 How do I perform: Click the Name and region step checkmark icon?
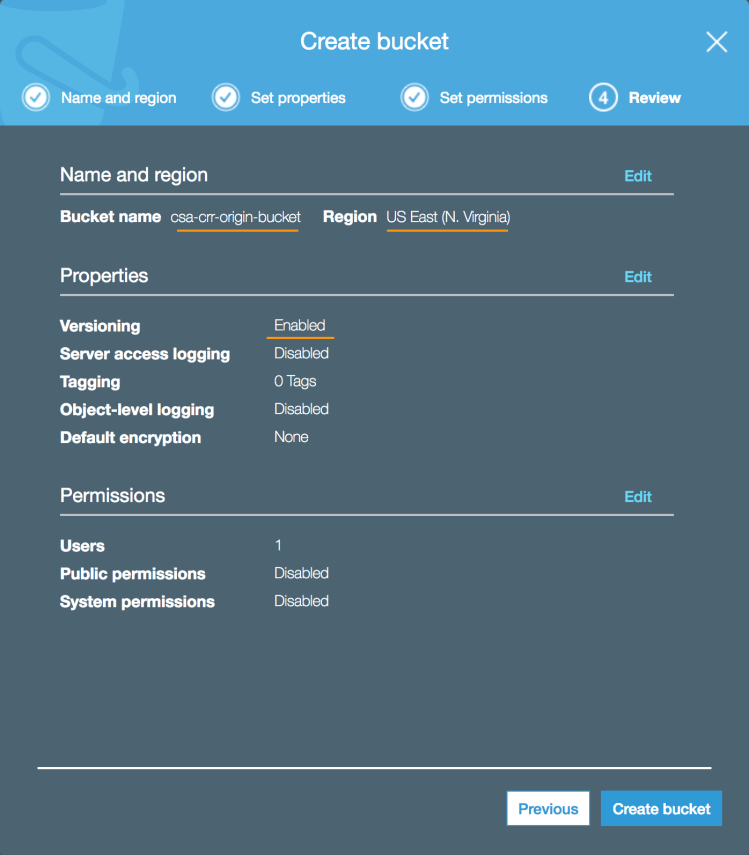36,98
